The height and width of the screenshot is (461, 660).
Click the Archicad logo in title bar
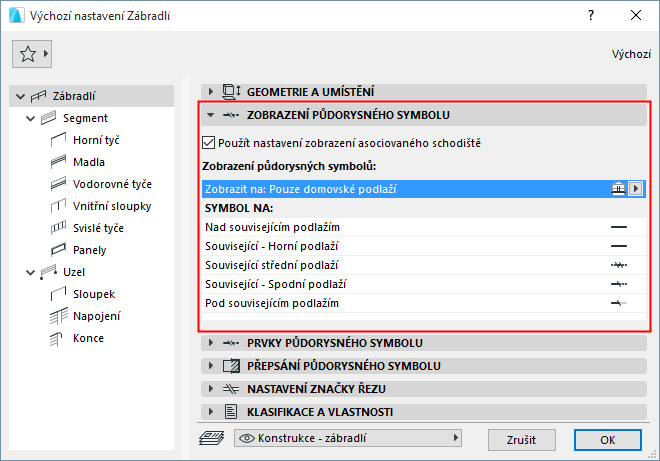17,16
